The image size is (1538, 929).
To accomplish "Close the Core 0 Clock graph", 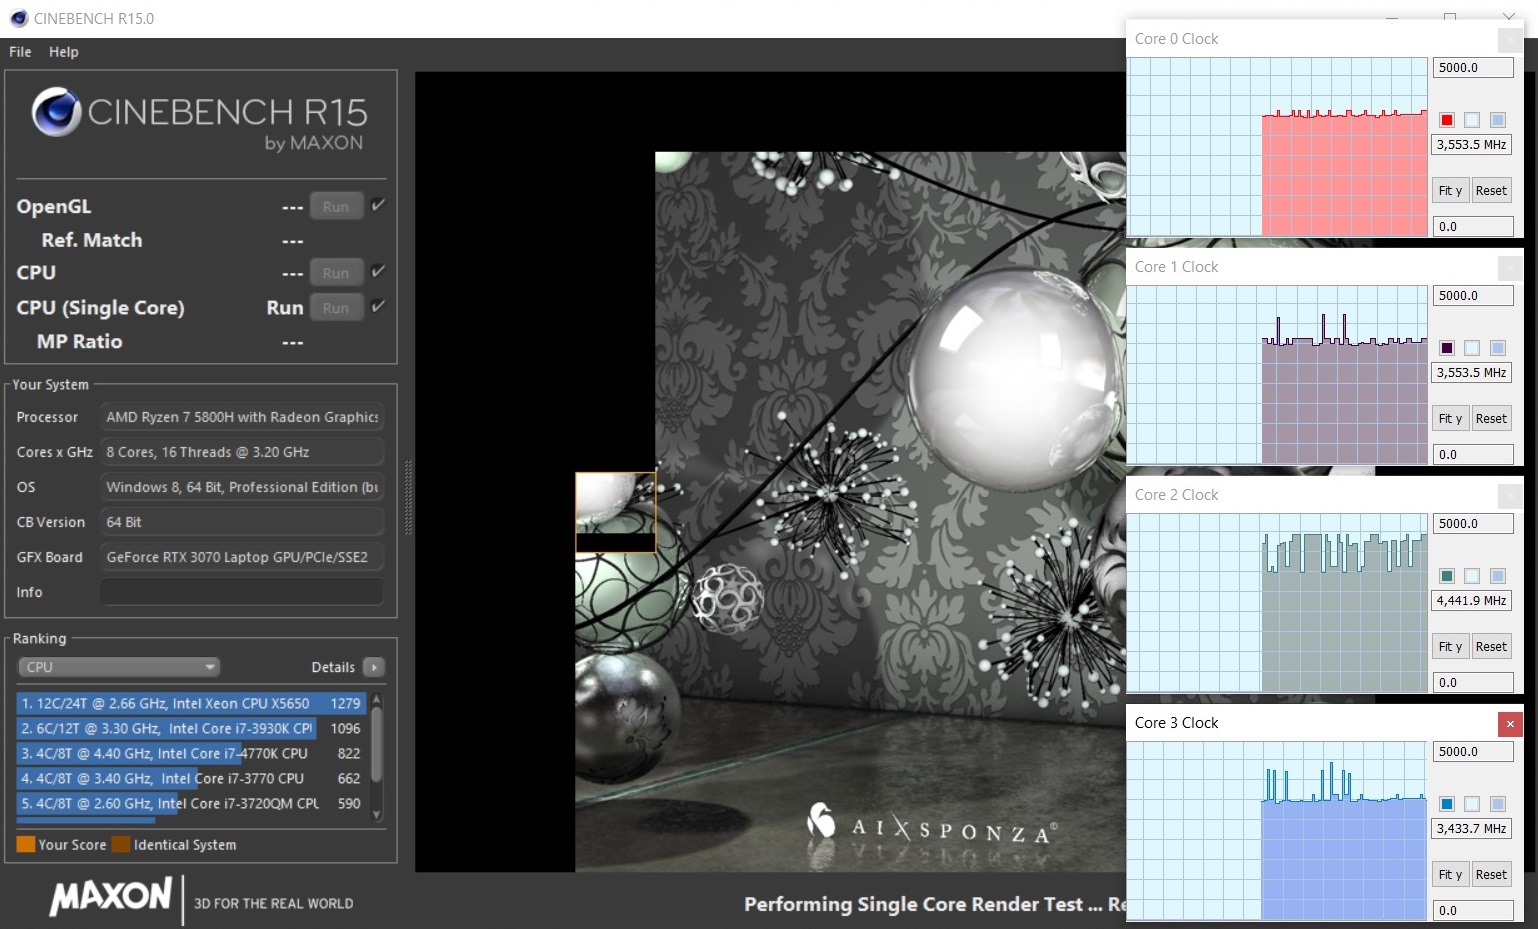I will 1510,39.
